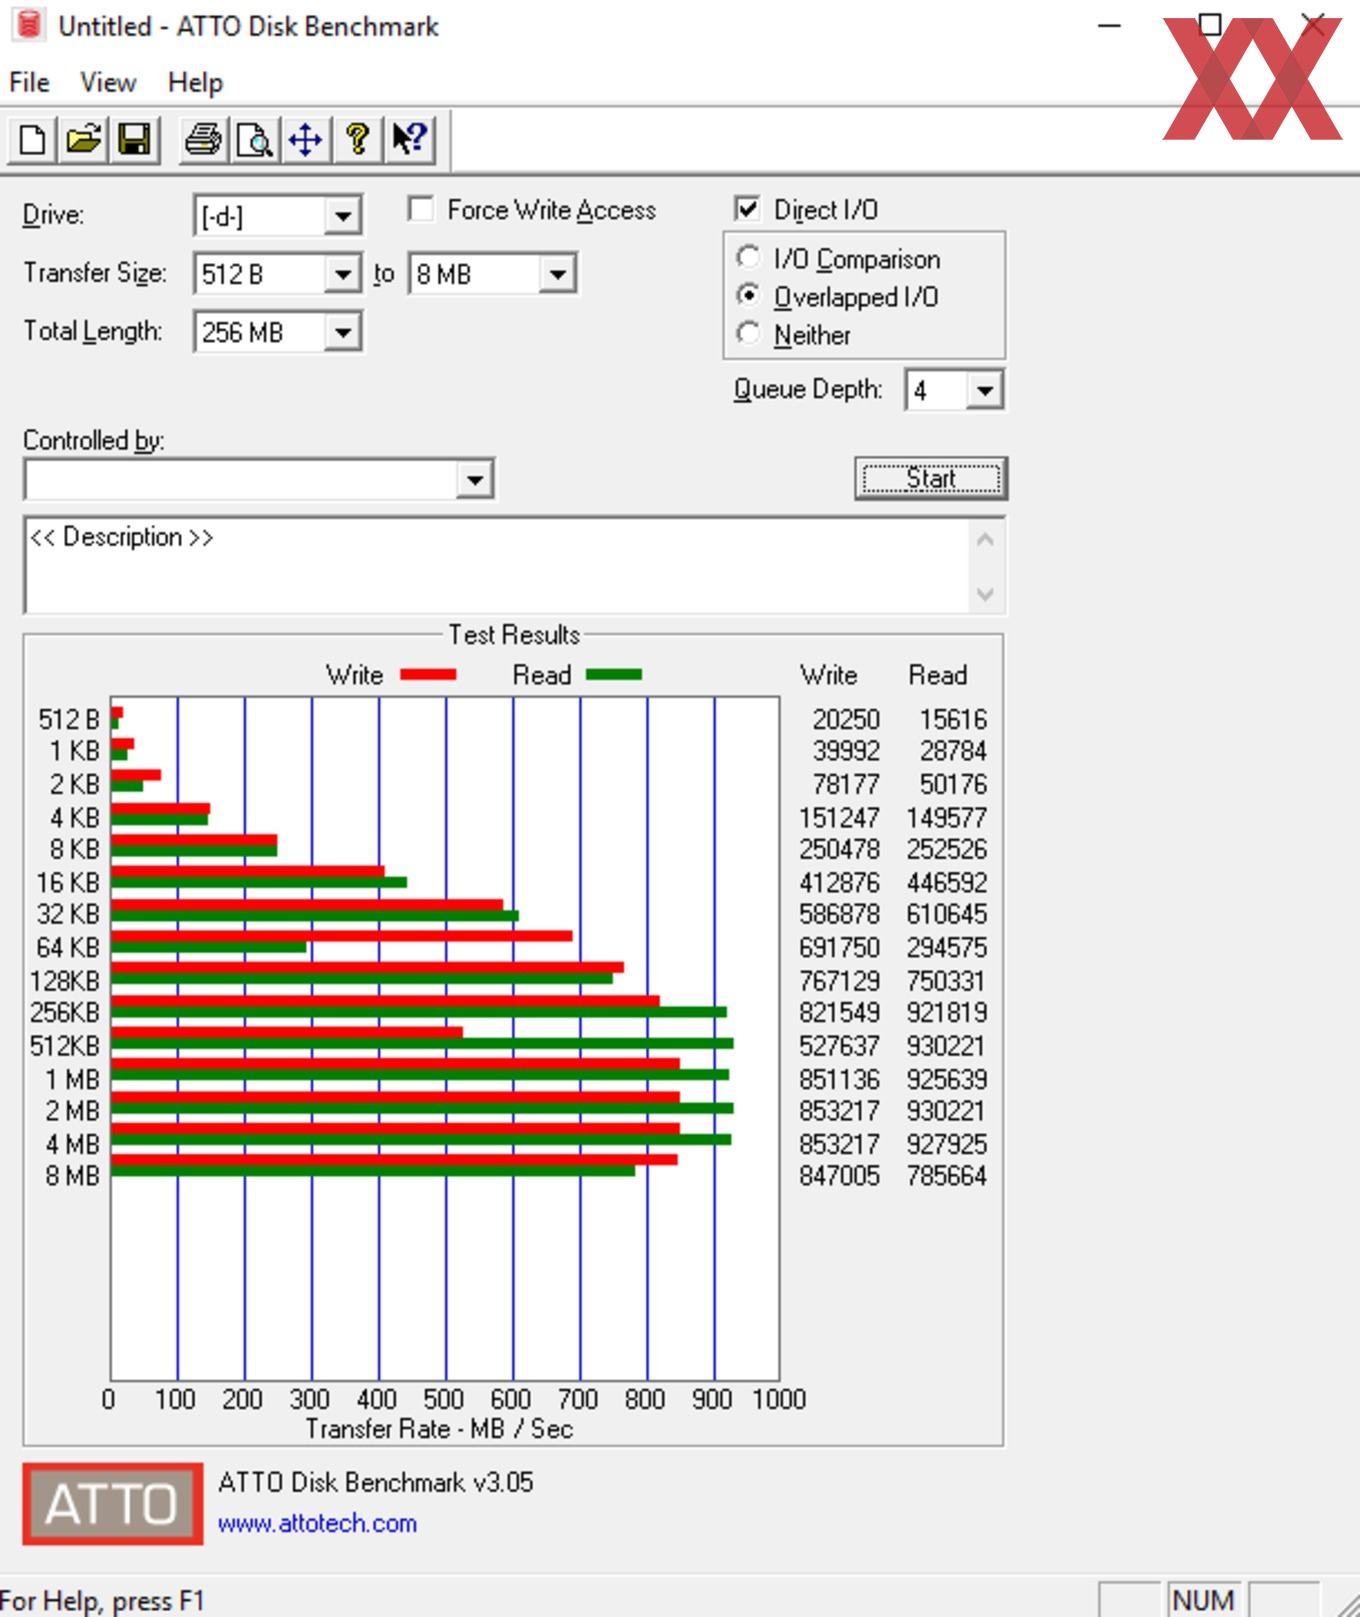Click the New document toolbar icon
Viewport: 1360px width, 1617px height.
[32, 139]
